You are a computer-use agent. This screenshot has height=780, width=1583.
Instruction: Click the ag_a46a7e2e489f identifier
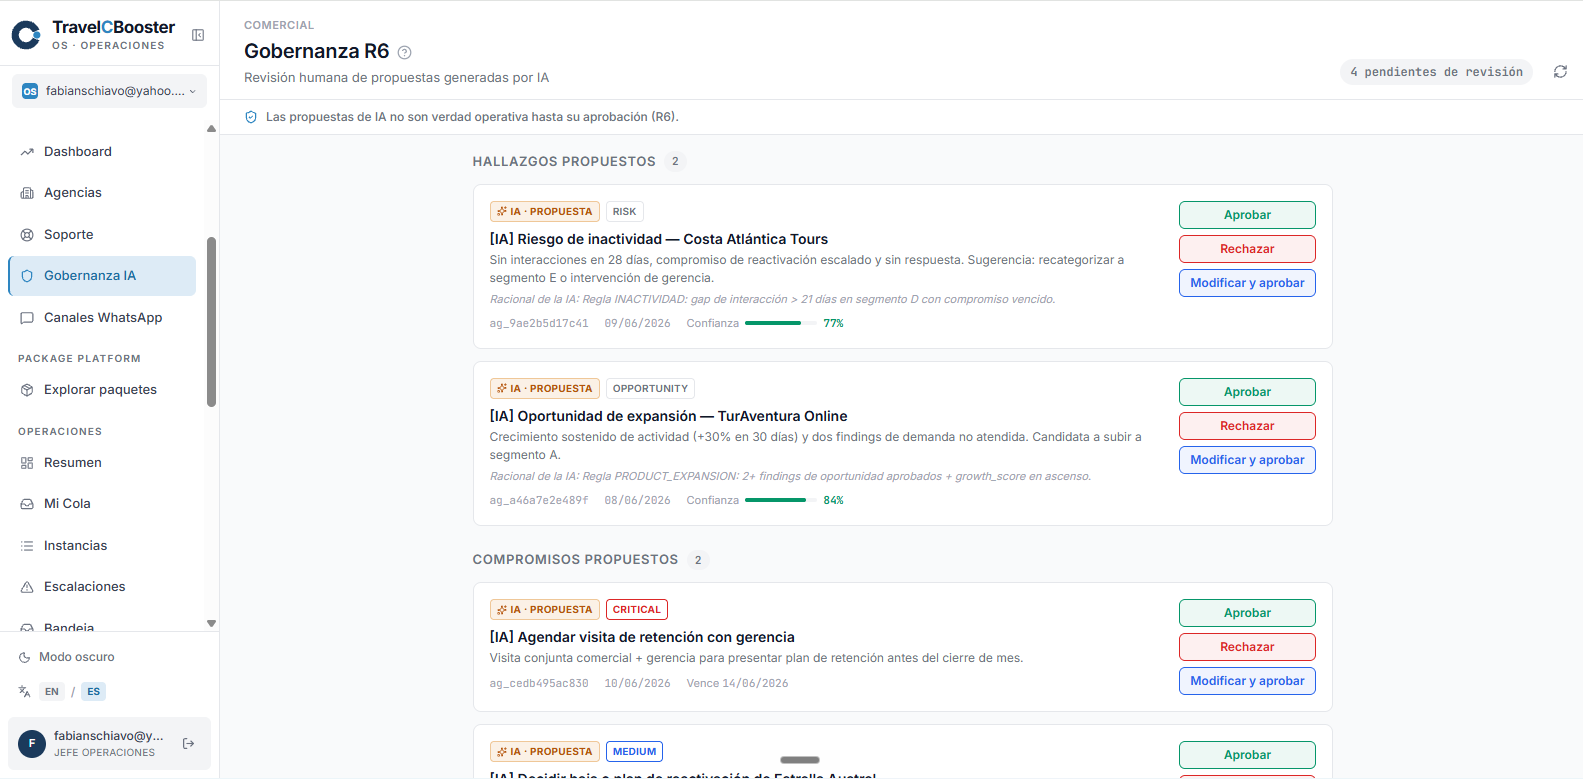point(539,501)
